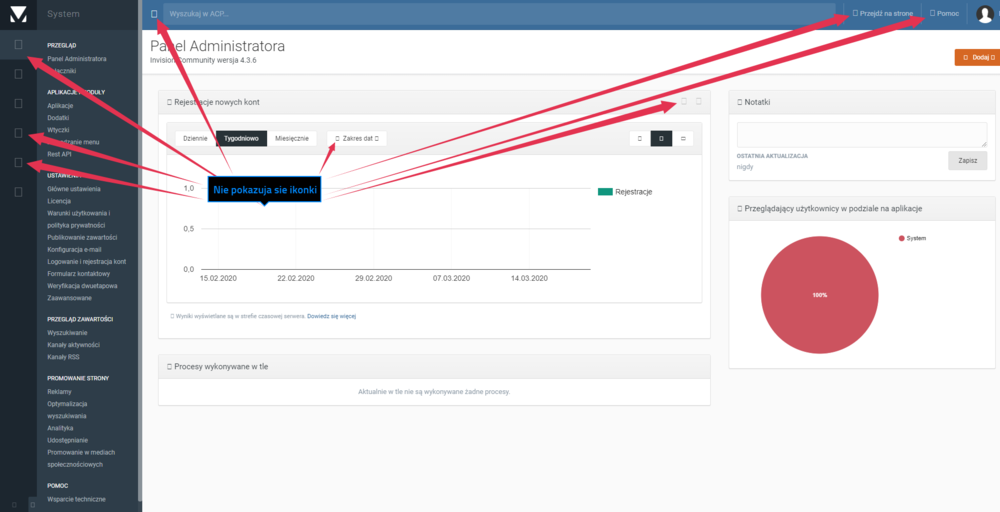Click the leftmost chart type button above the graph
This screenshot has height=512, width=1000.
click(640, 138)
